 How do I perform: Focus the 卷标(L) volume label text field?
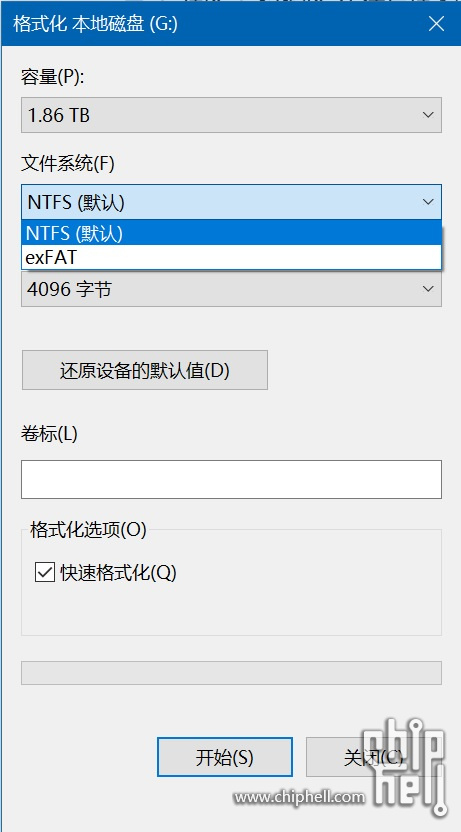(x=231, y=480)
